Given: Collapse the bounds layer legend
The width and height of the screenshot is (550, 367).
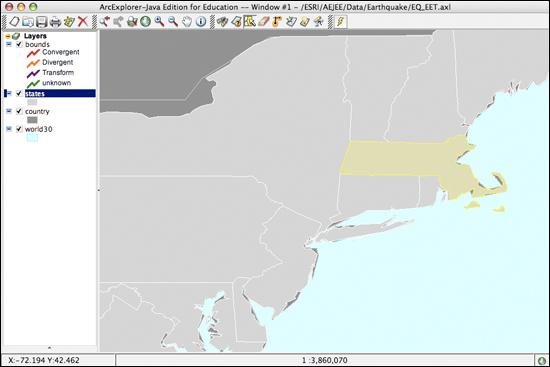Looking at the screenshot, I should click(9, 45).
